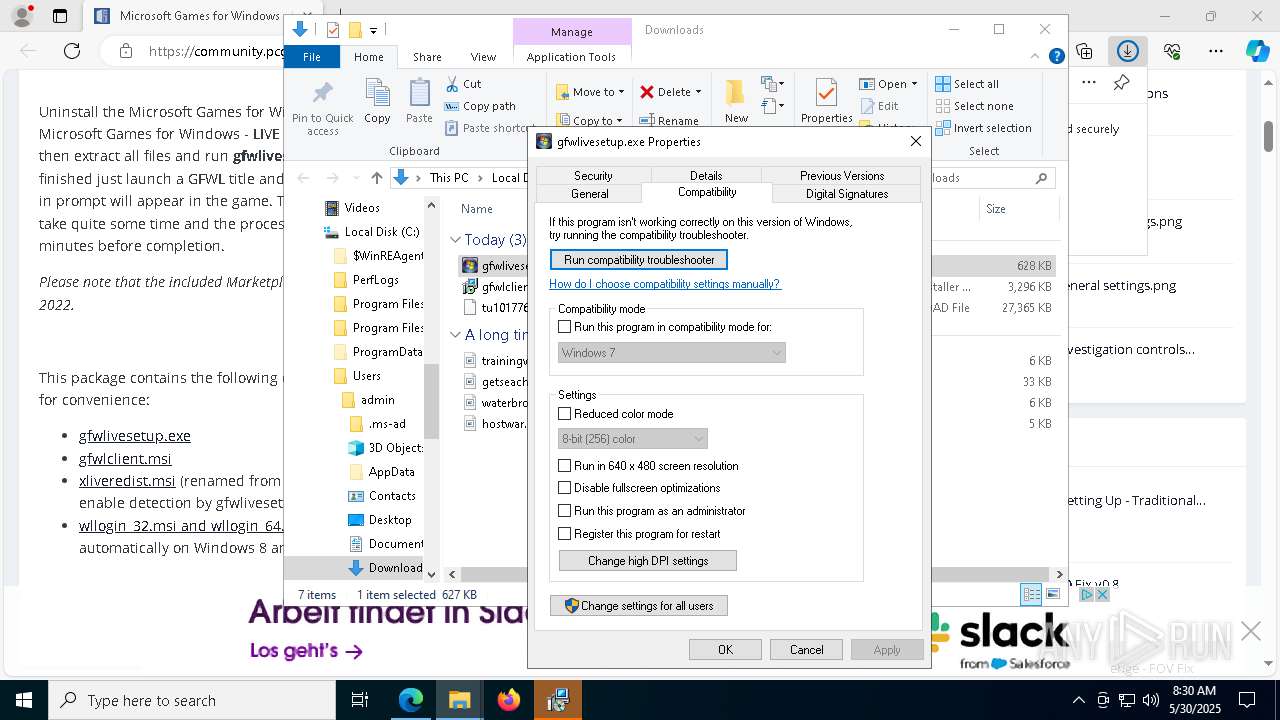Check Reduced color mode
Screen dimensions: 1280x720
564,414
